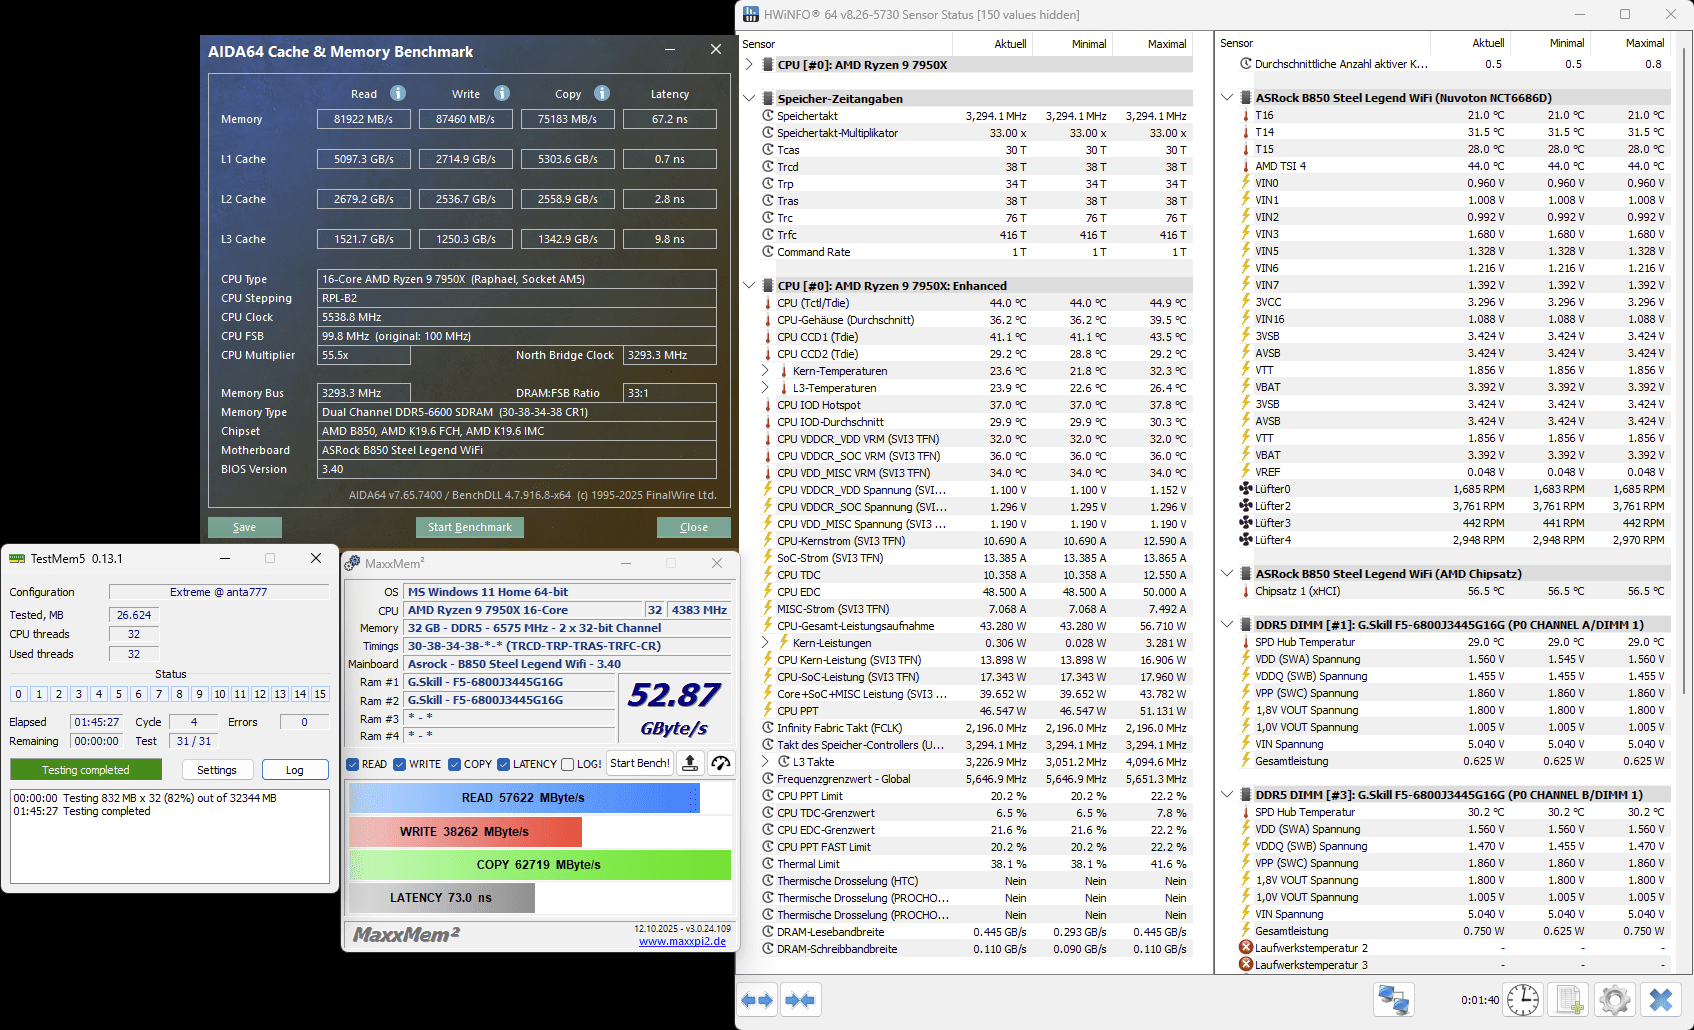This screenshot has height=1030, width=1694.
Task: Select the Thermal Limit sensor row
Action: [975, 864]
